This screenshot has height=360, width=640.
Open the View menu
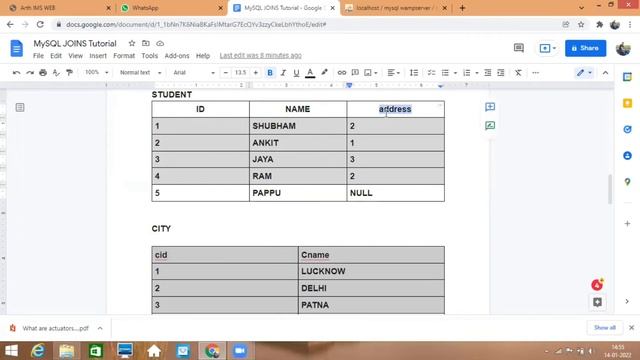tap(76, 56)
